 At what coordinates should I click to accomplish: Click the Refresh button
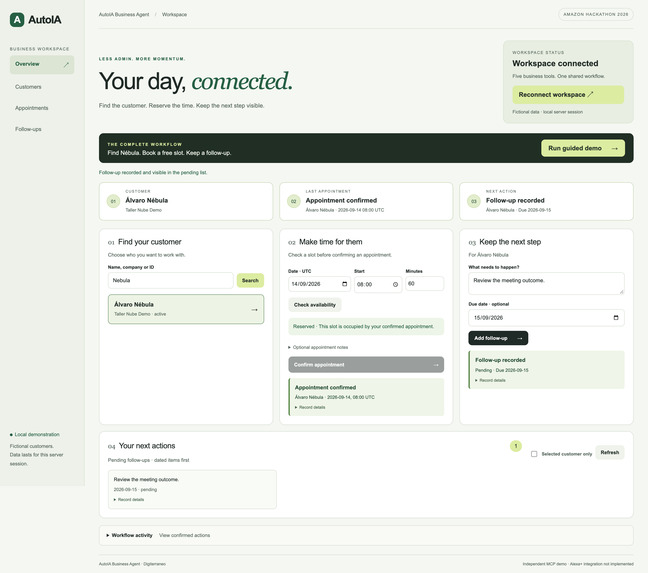pos(610,452)
